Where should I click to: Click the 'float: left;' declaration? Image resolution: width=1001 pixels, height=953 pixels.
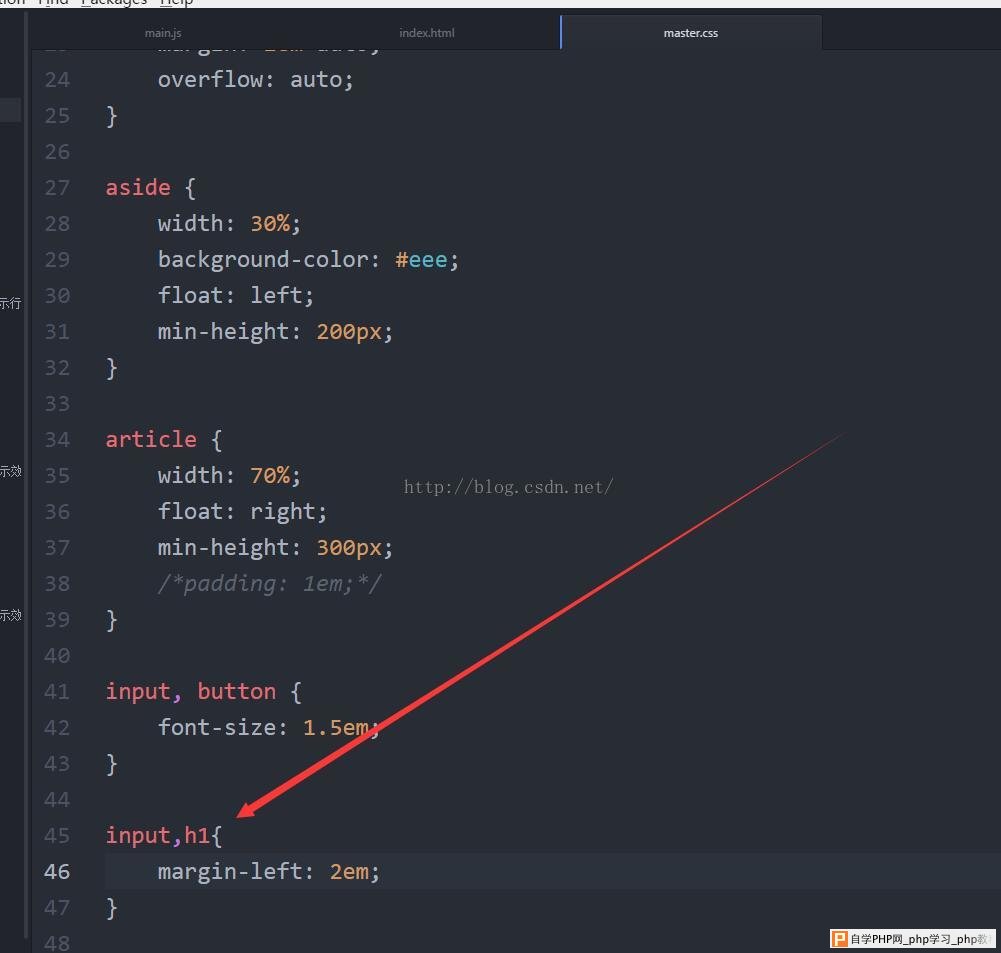coord(236,296)
